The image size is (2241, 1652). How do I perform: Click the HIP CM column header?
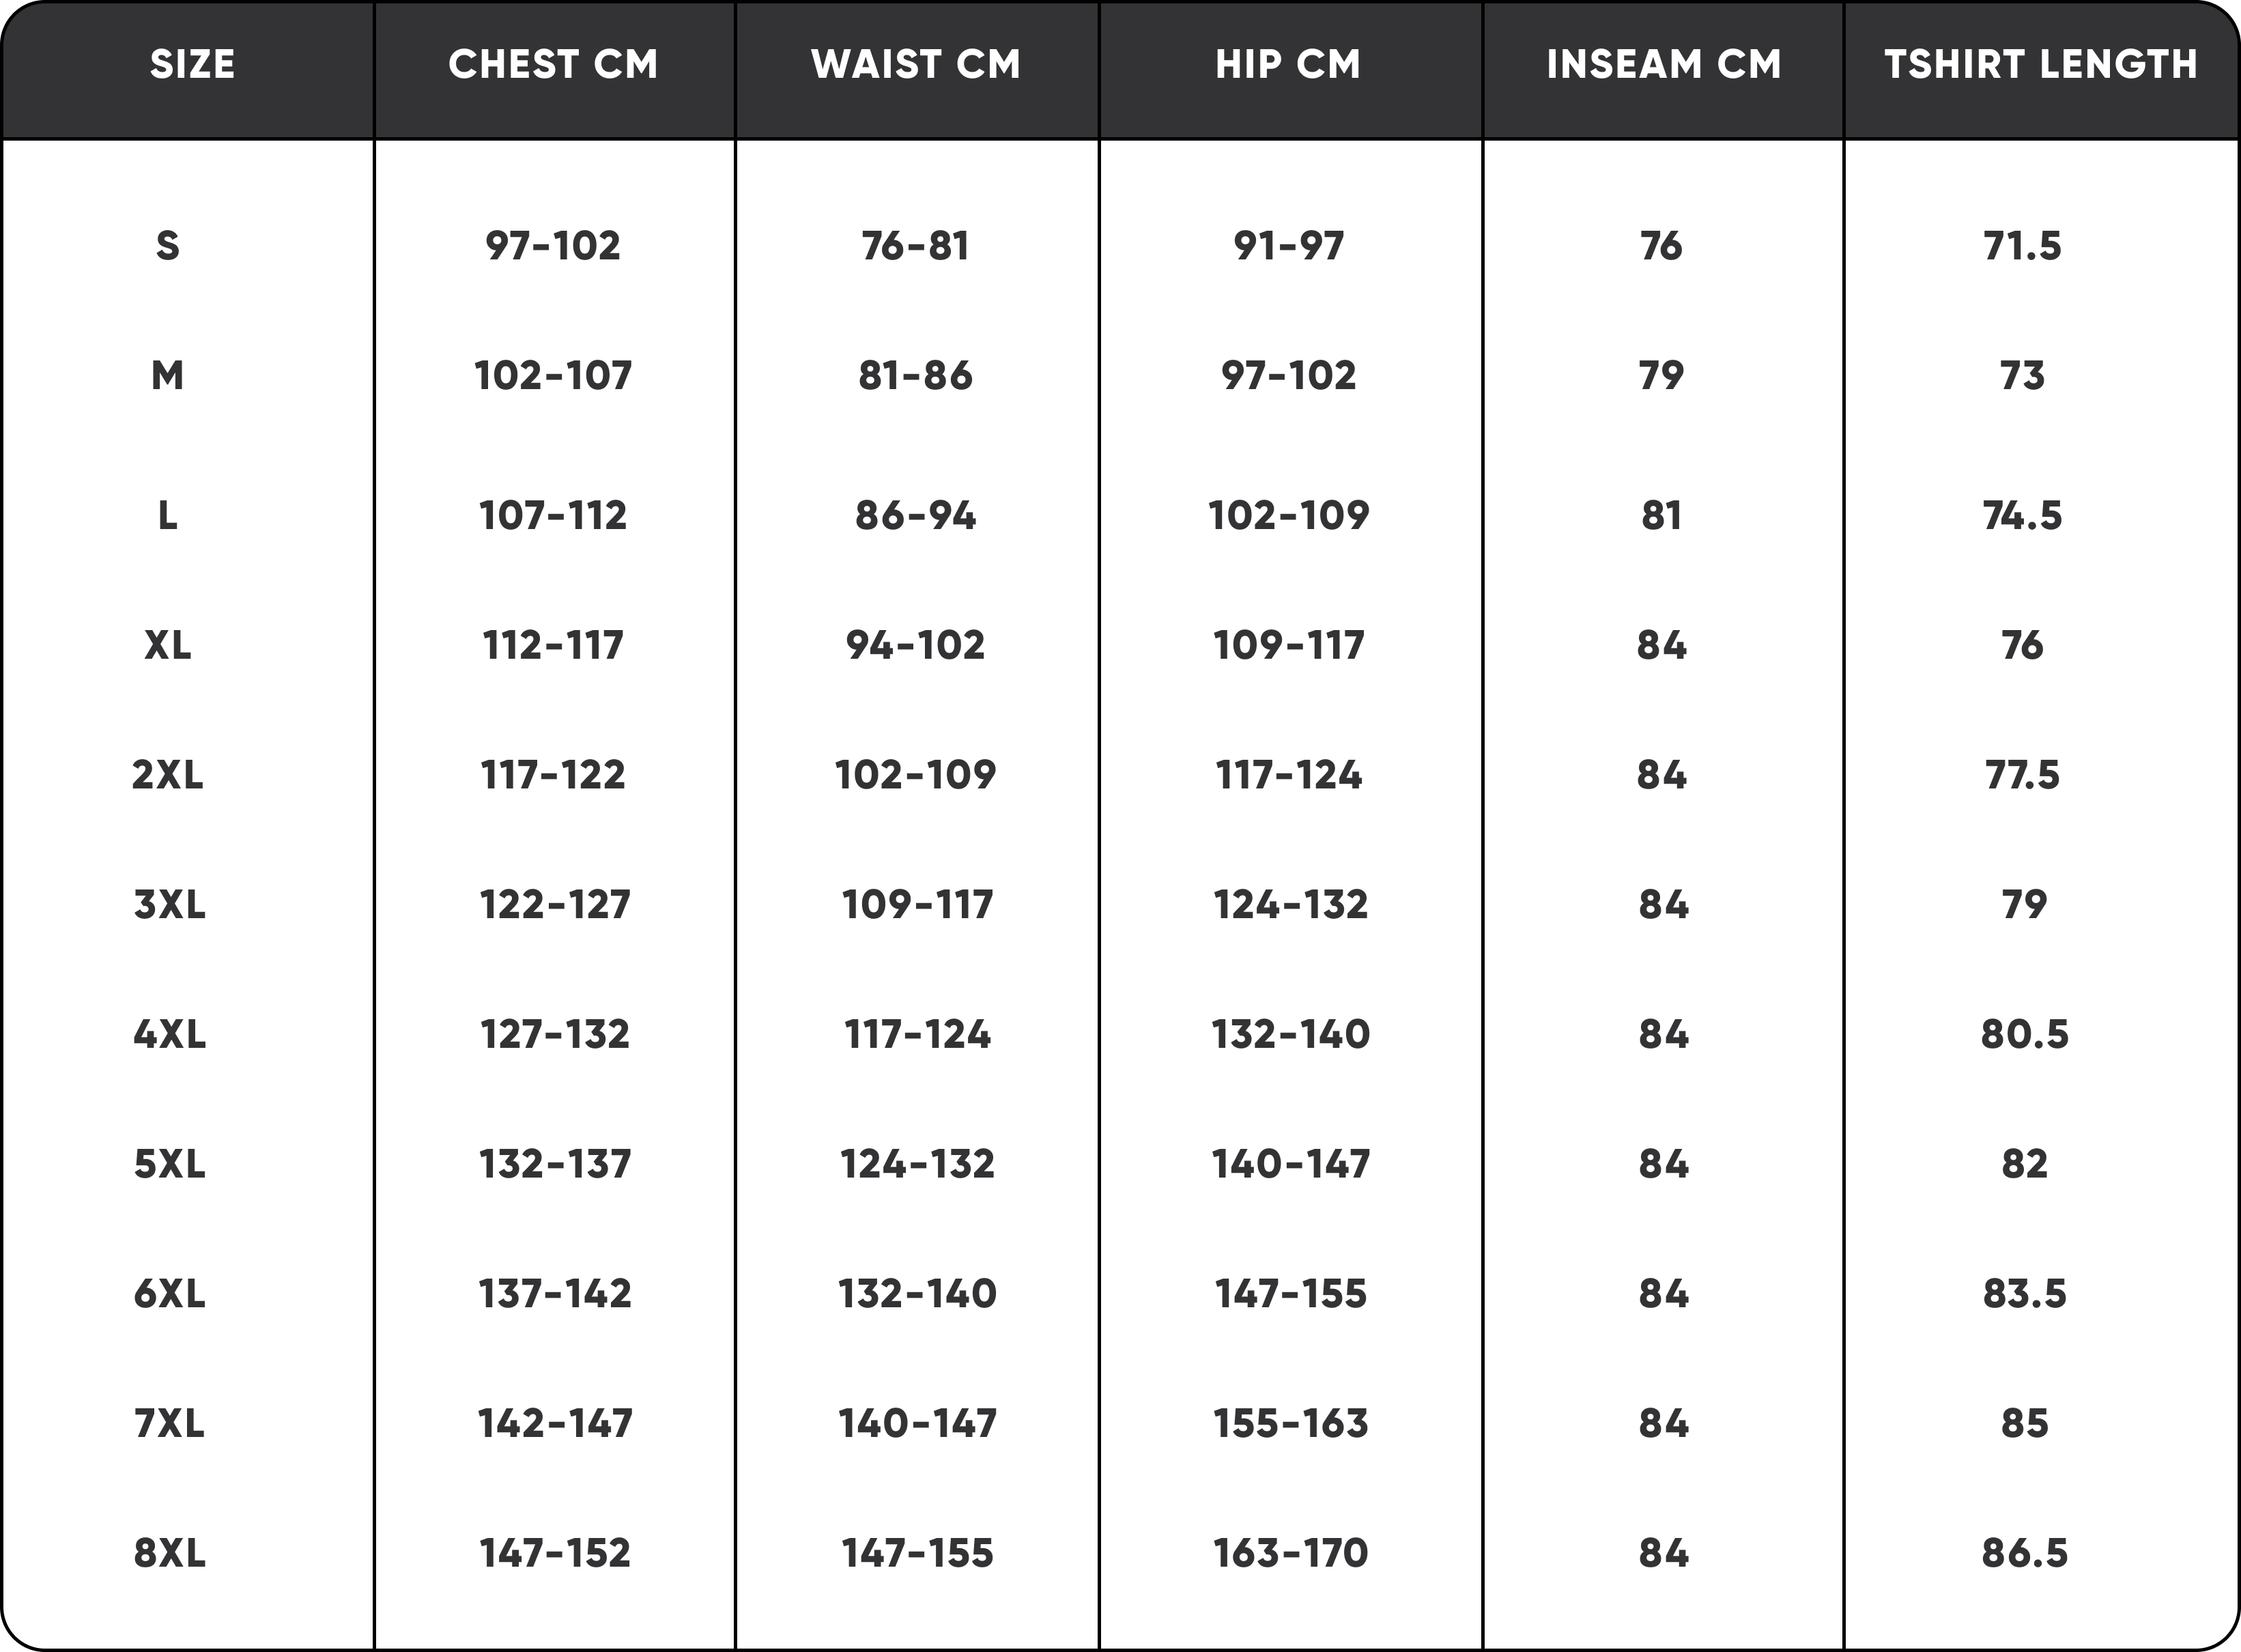tap(1288, 65)
